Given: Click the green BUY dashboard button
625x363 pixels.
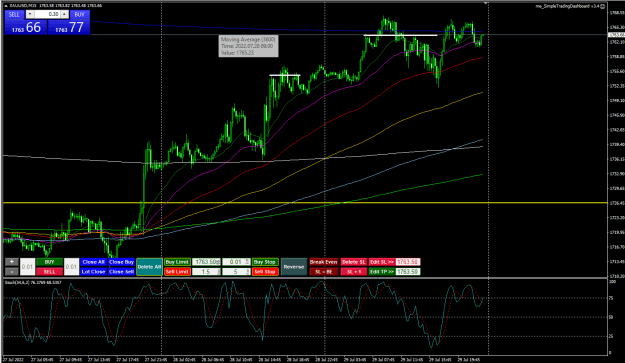Looking at the screenshot, I should pyautogui.click(x=49, y=262).
